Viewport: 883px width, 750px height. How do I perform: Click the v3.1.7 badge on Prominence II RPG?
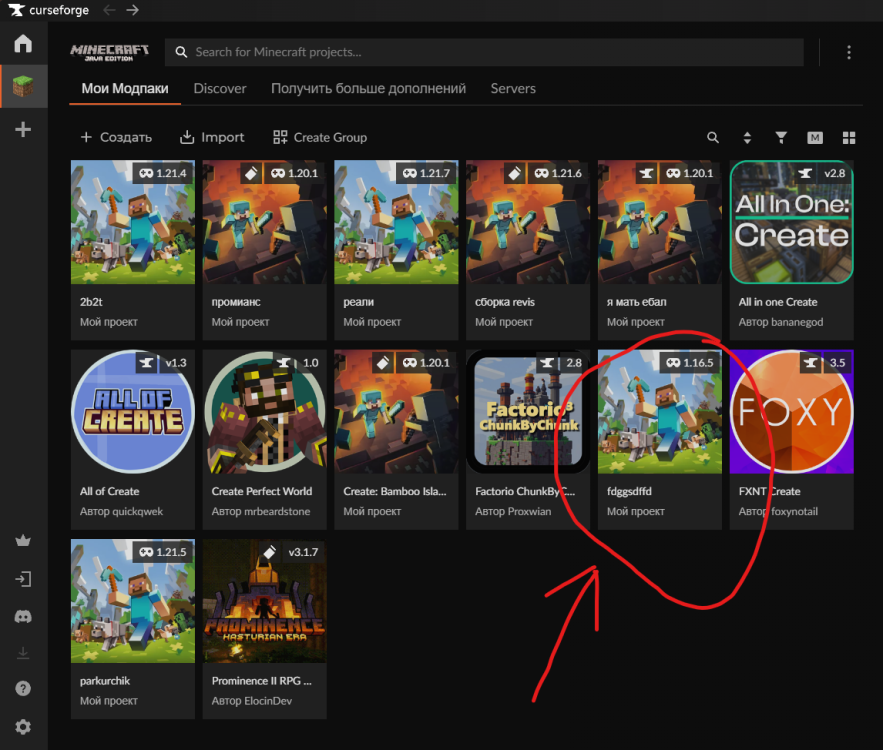click(x=303, y=552)
